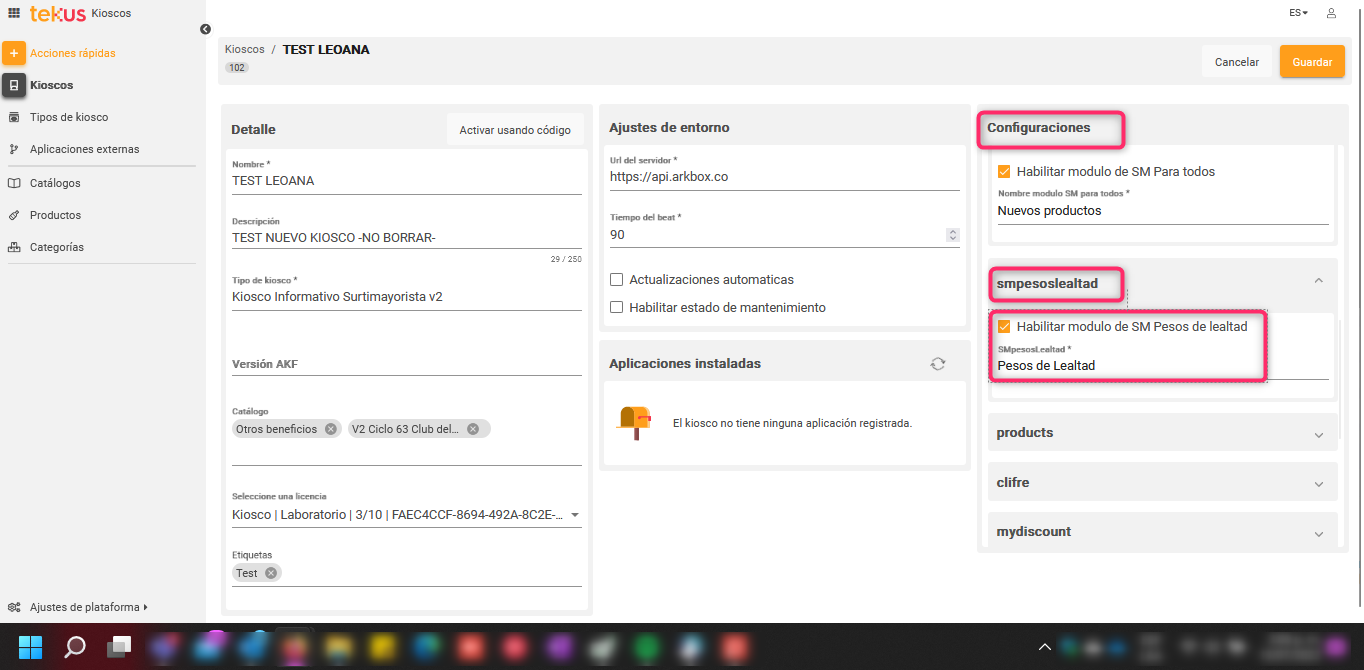Open the Seleccione una licencia dropdown

[574, 516]
